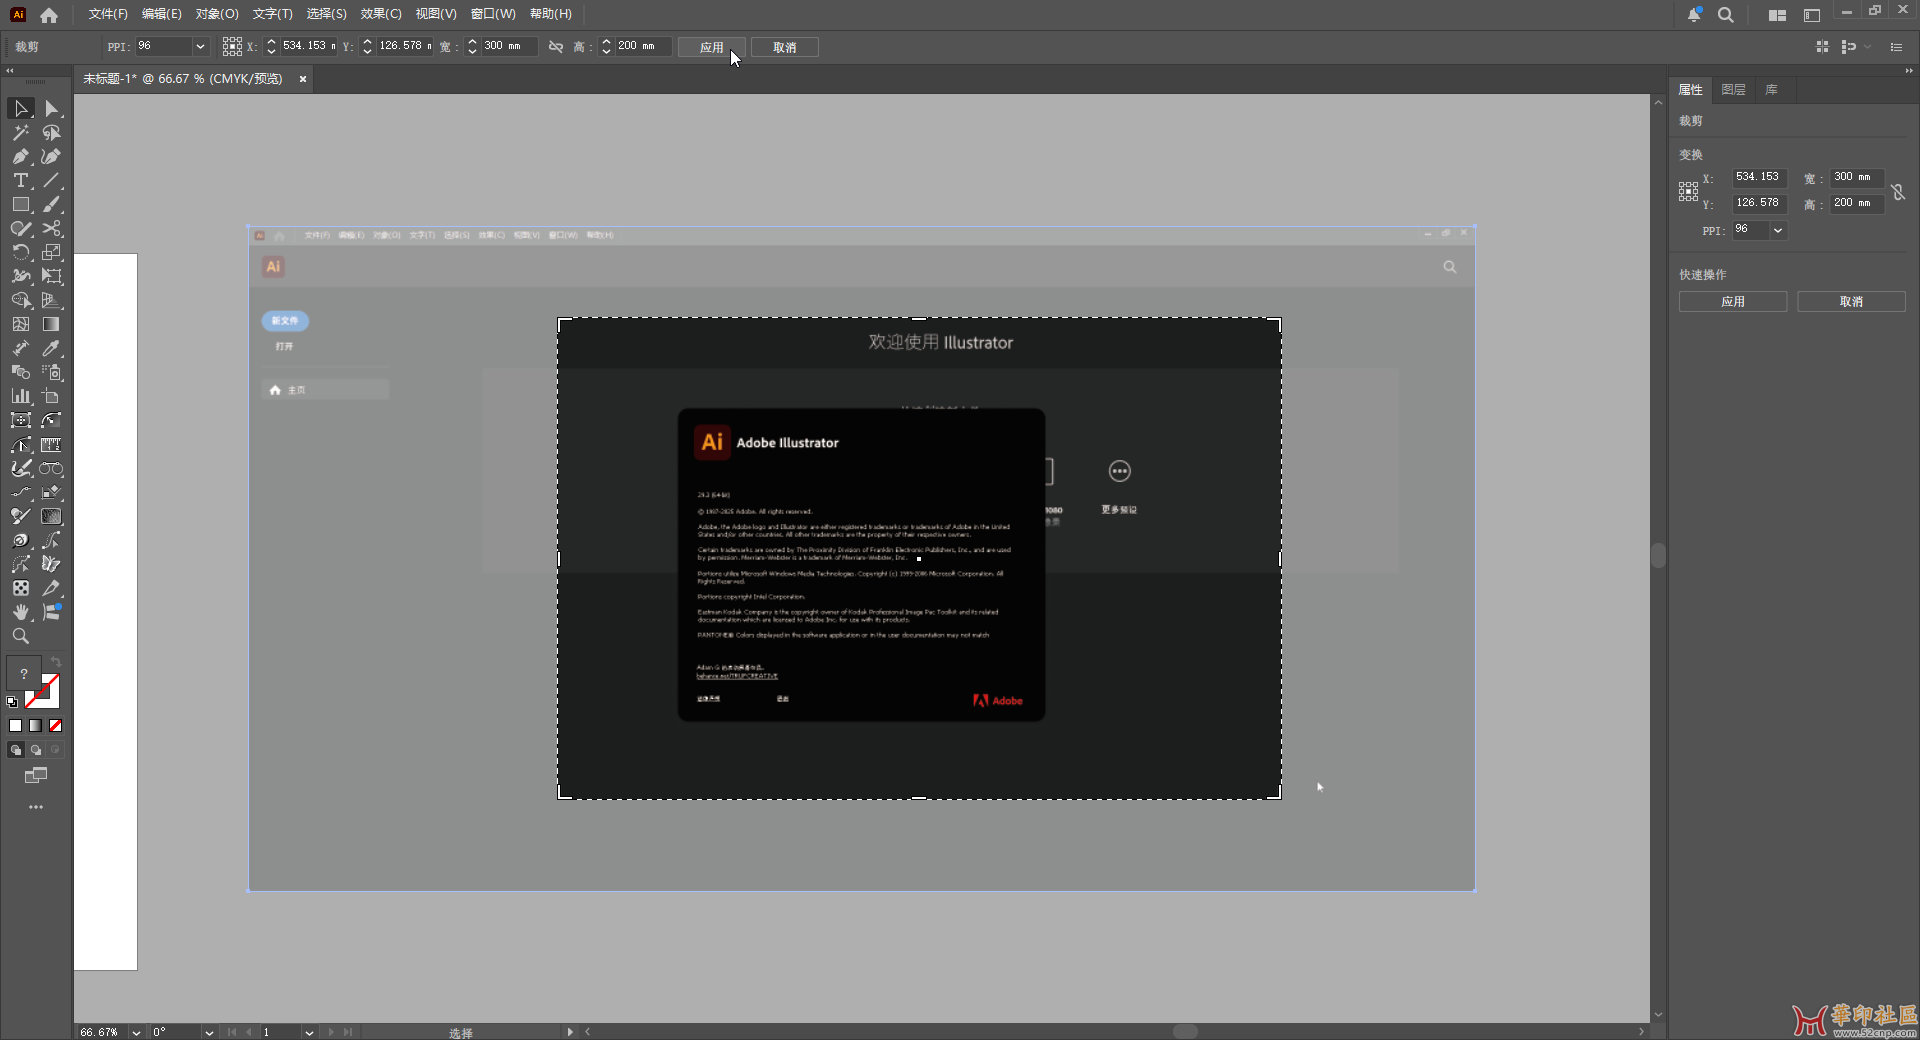Close the 未标题-1 document tab
1920x1040 pixels.
pos(303,79)
